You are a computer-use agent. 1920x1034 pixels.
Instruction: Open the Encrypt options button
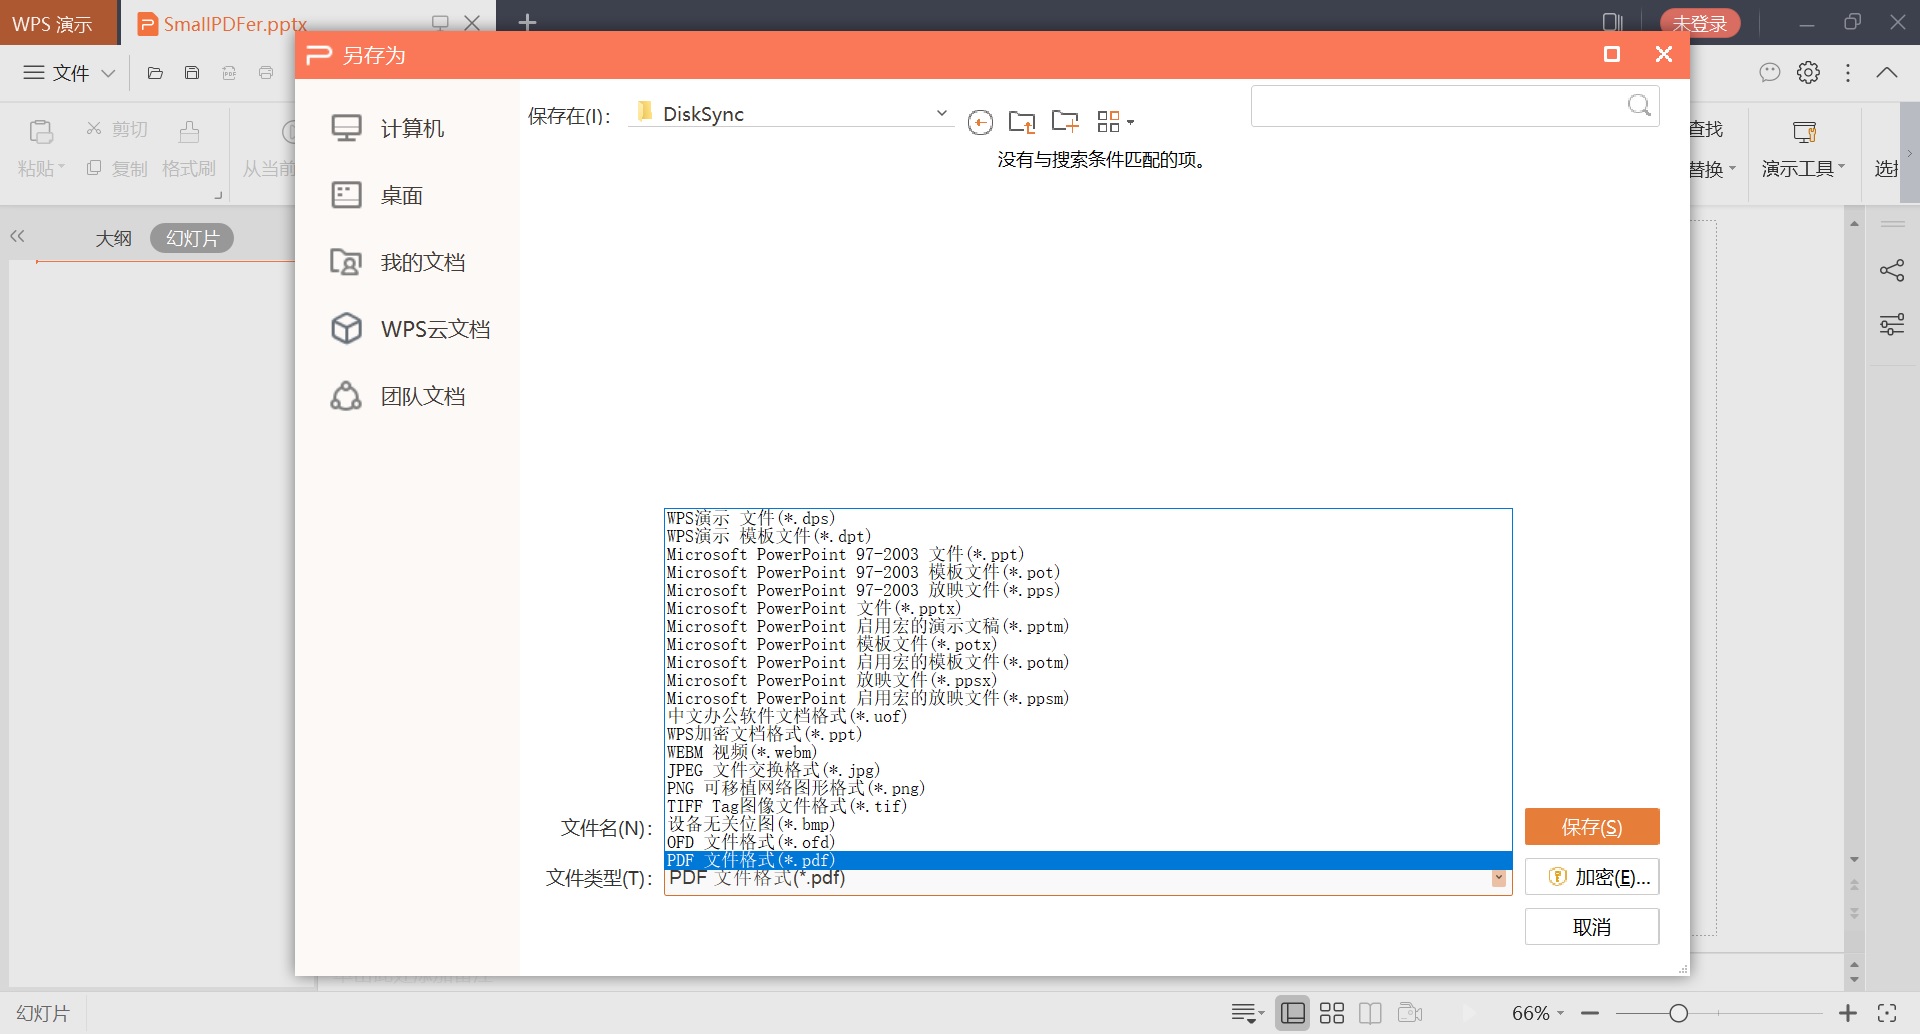coord(1591,877)
